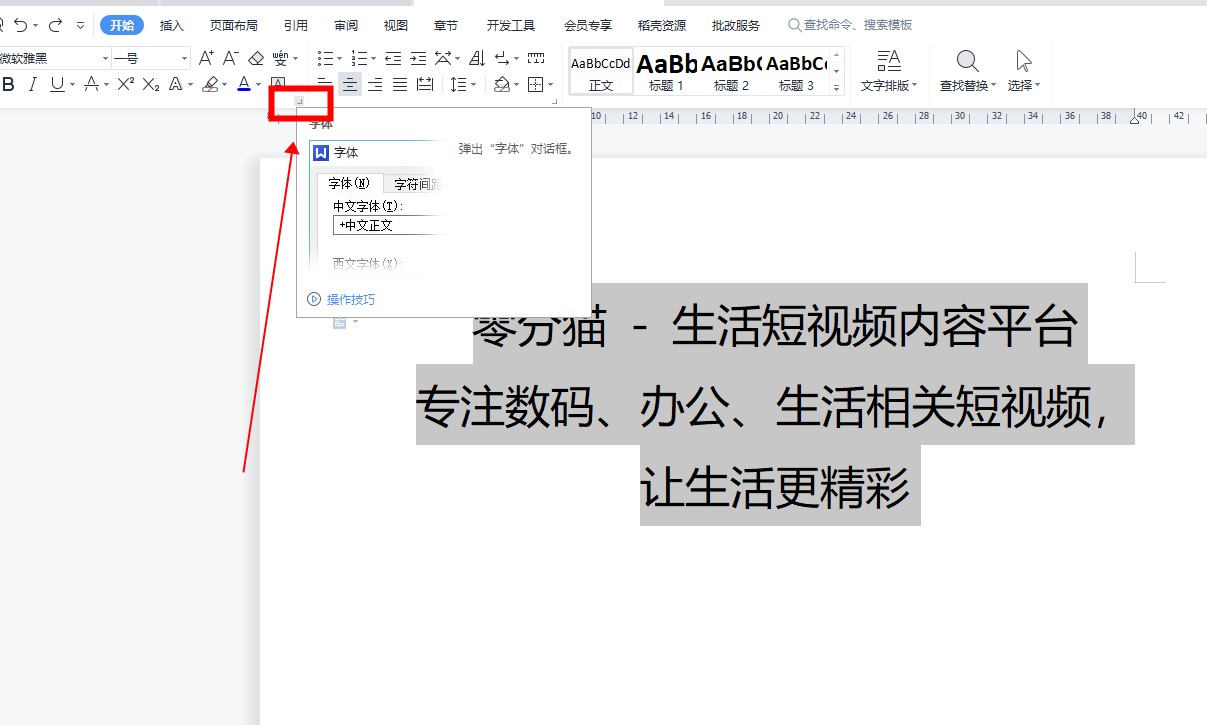The image size is (1207, 725).
Task: Turn on center alignment
Action: pyautogui.click(x=350, y=85)
